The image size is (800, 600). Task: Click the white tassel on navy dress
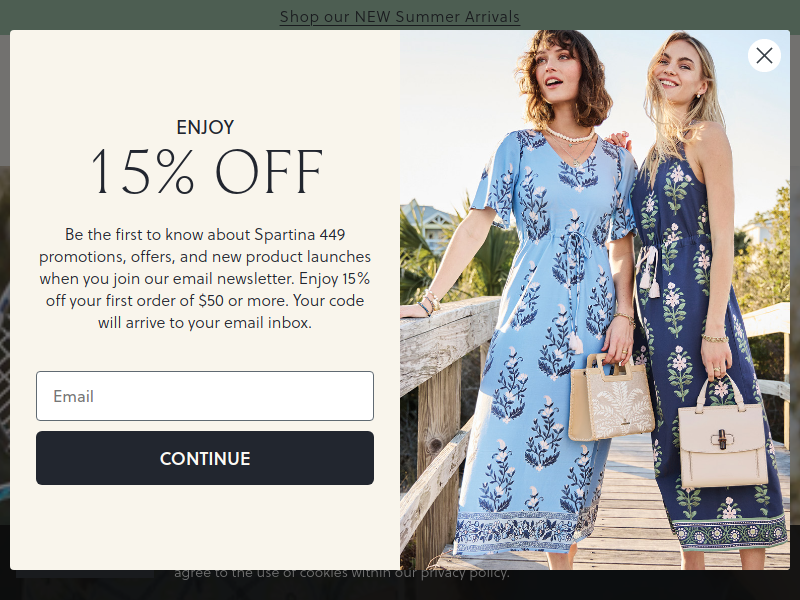pos(654,285)
